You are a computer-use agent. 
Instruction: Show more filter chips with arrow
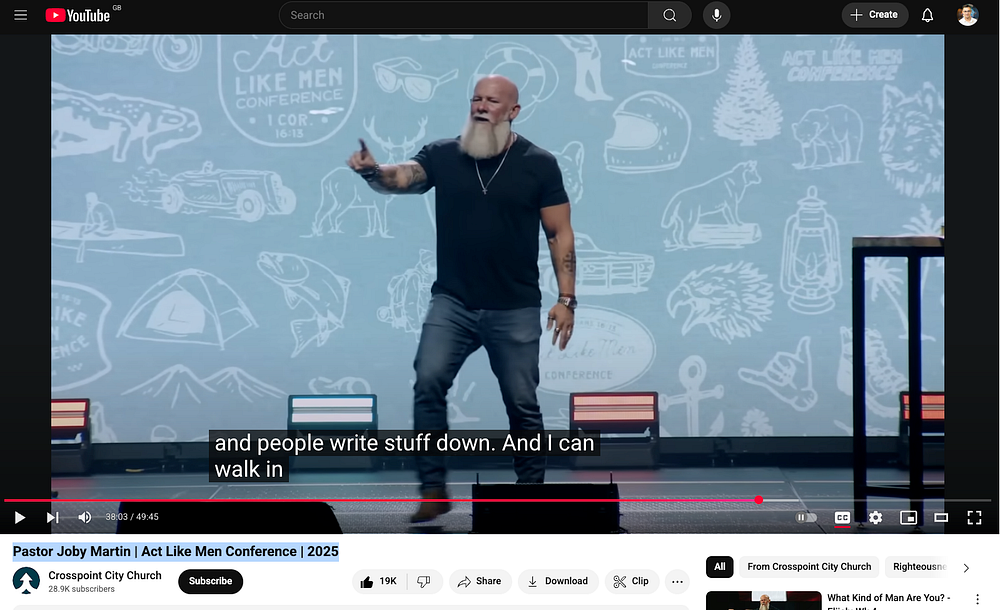coord(966,567)
